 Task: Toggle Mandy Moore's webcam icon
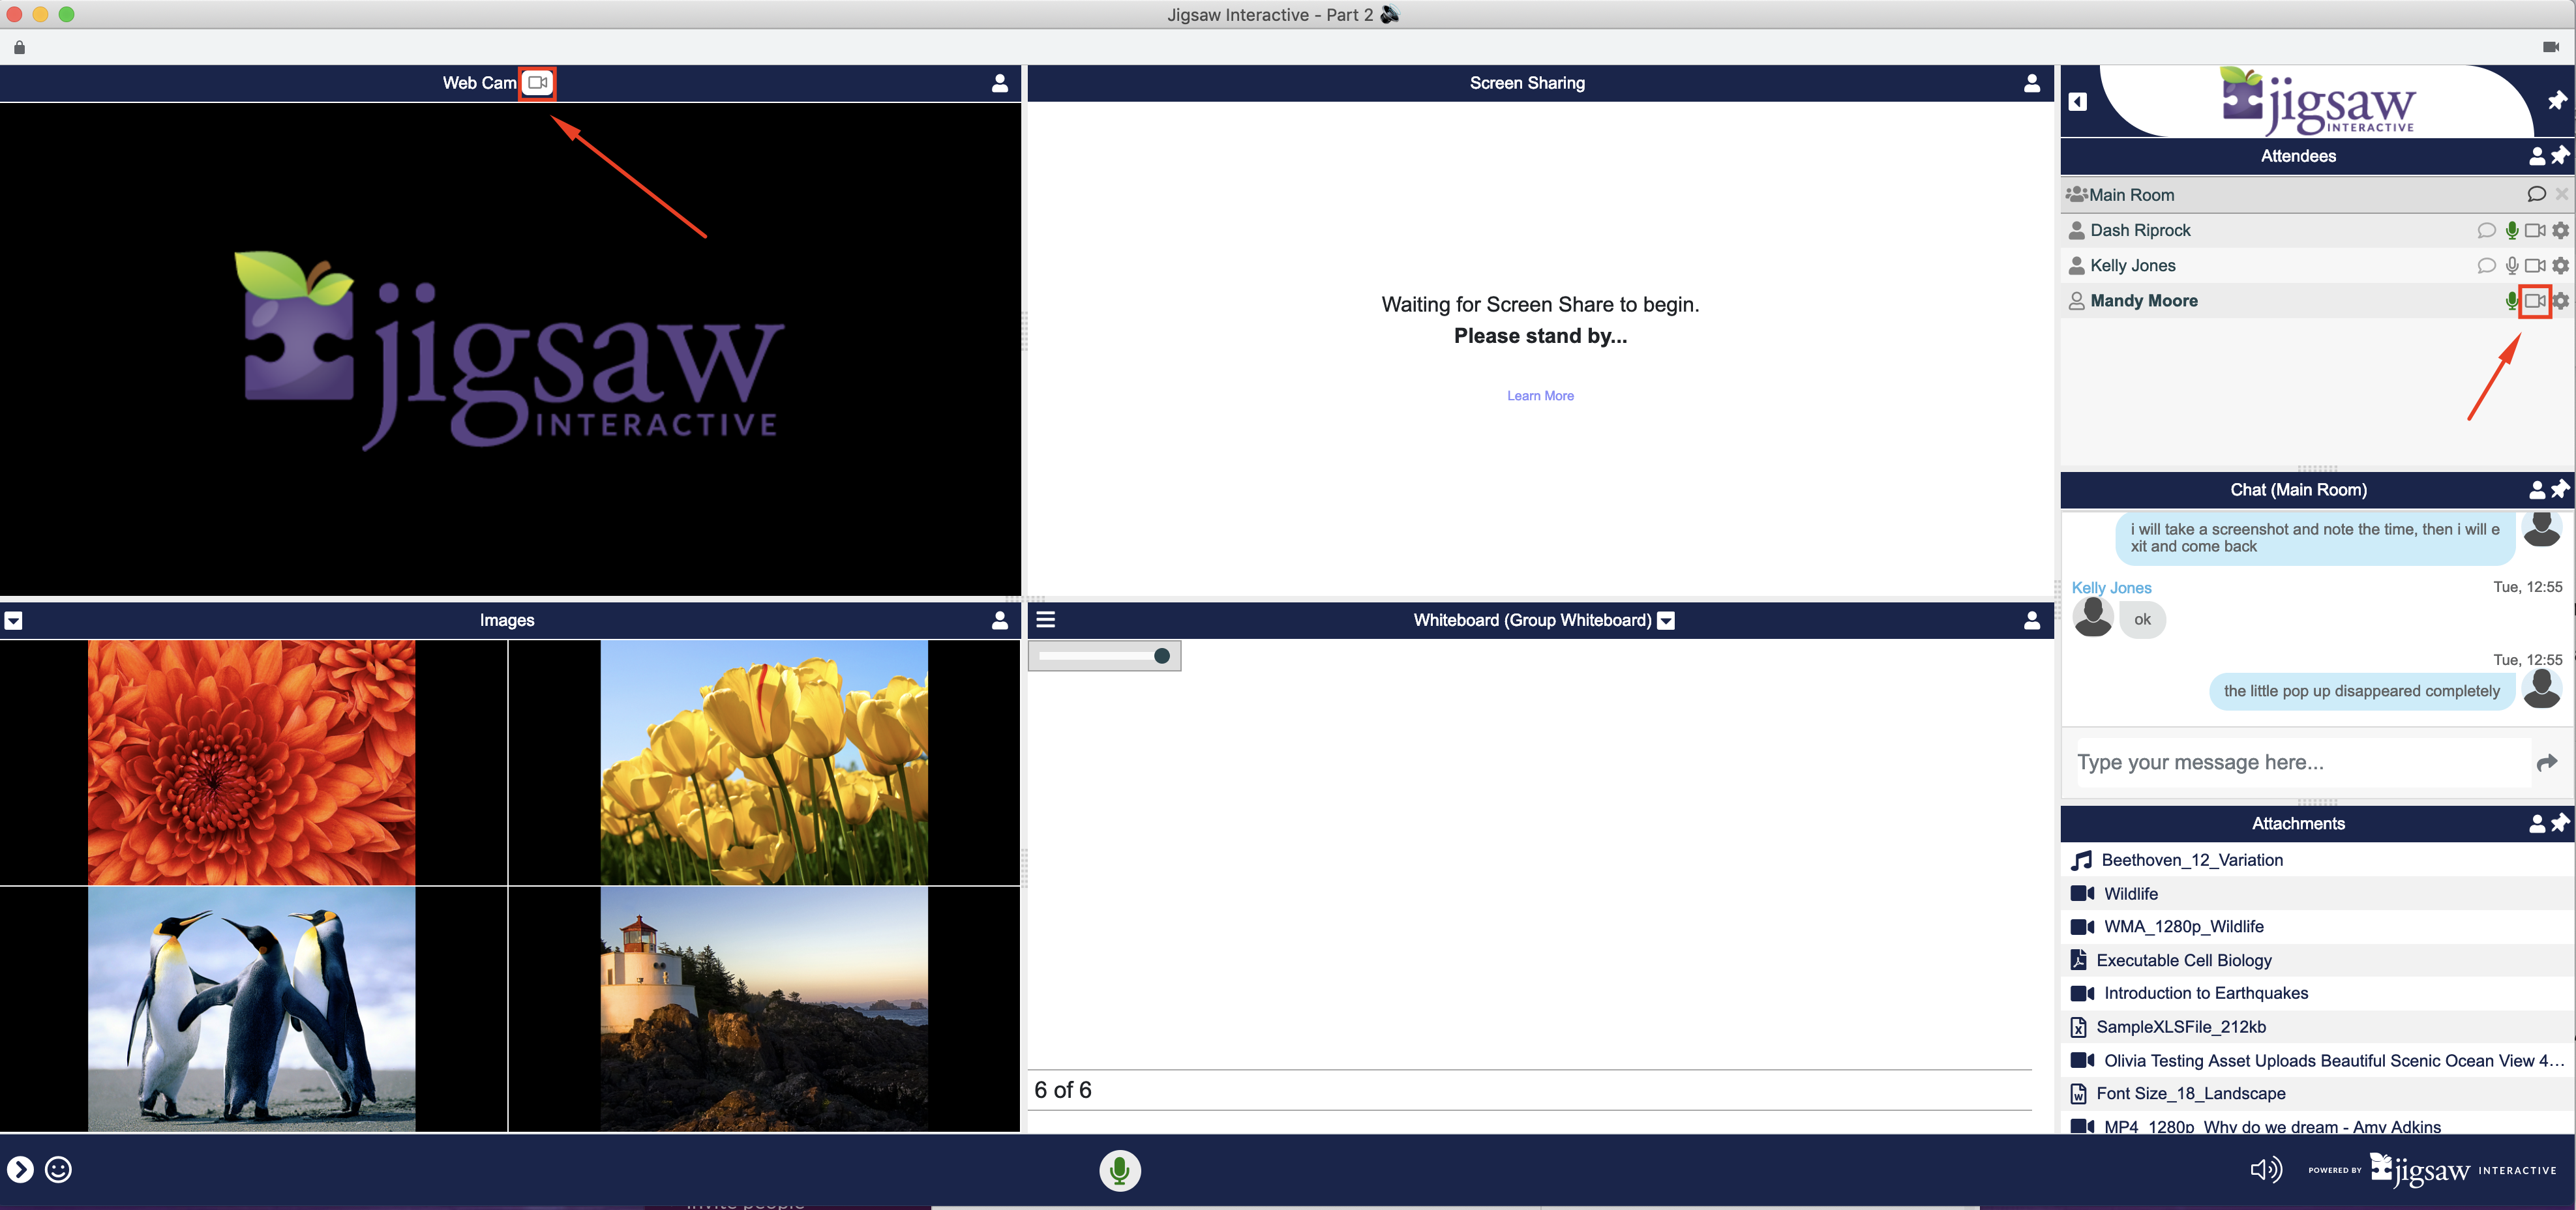click(2535, 301)
